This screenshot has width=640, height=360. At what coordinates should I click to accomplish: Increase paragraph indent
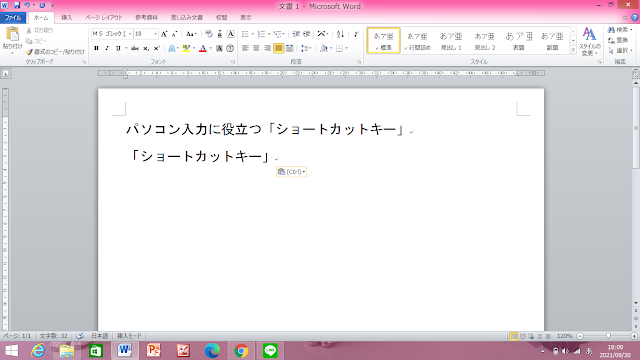point(307,34)
